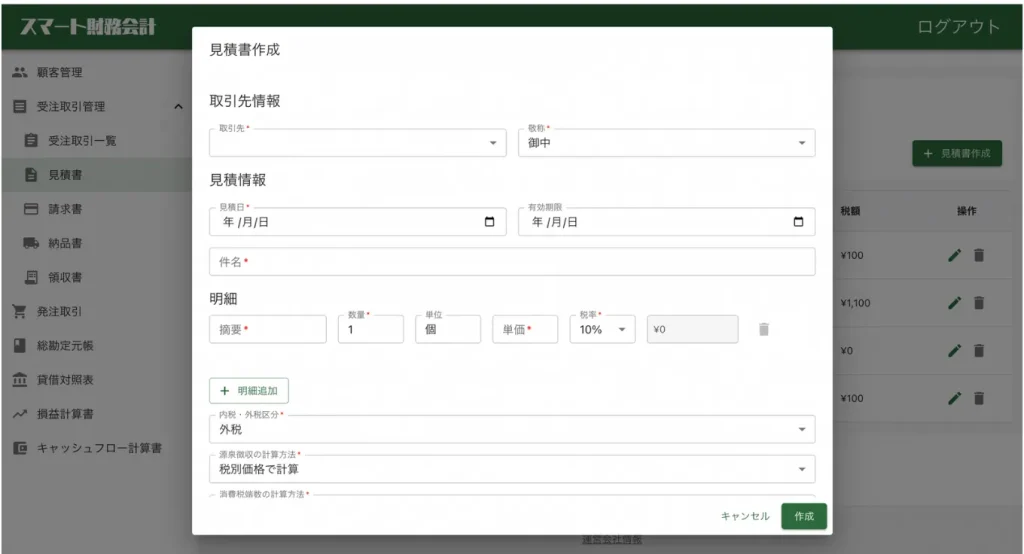Click the 運営会社情報 footer link
This screenshot has height=554, width=1024.
click(x=612, y=540)
